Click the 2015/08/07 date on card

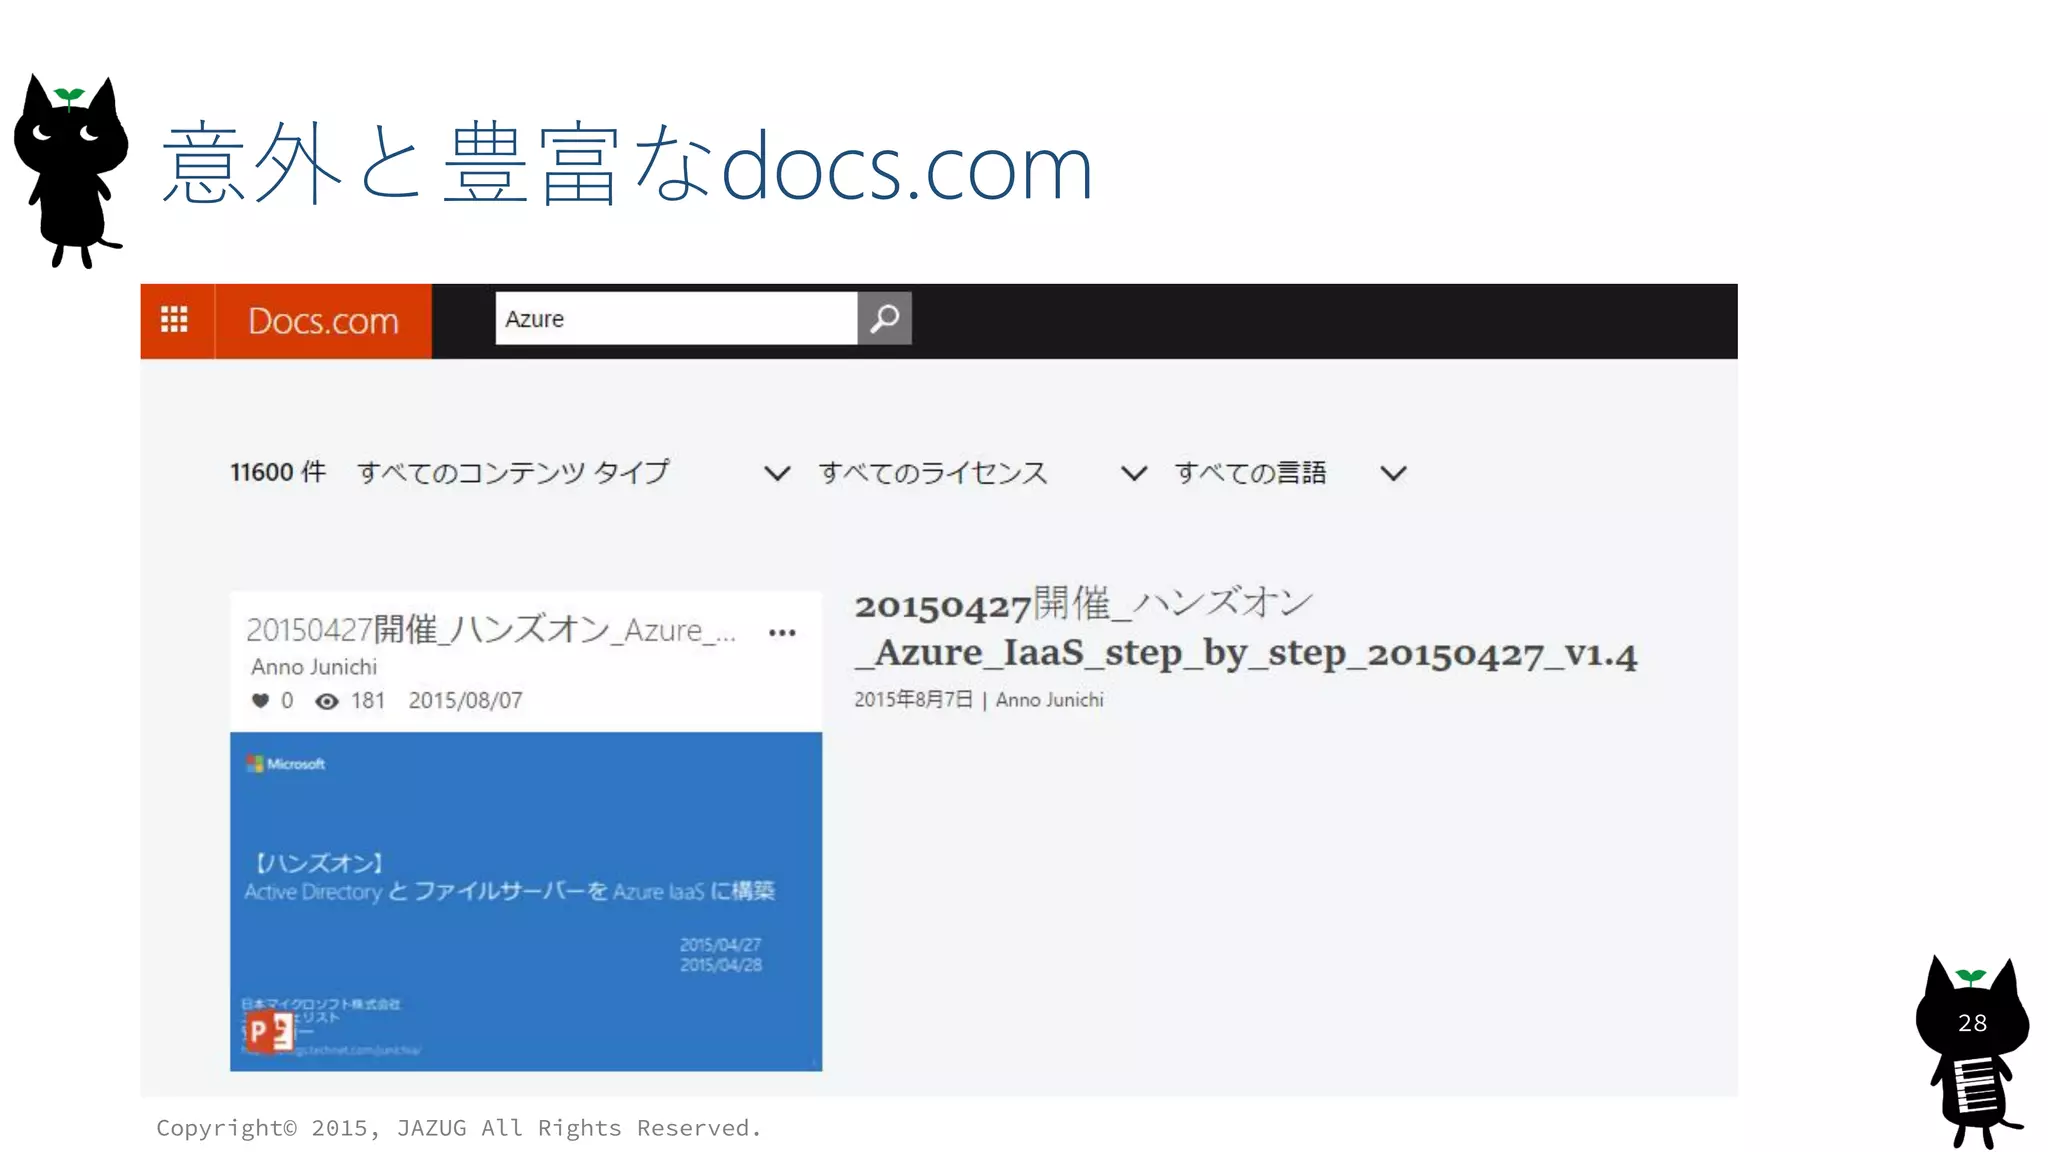(x=465, y=700)
